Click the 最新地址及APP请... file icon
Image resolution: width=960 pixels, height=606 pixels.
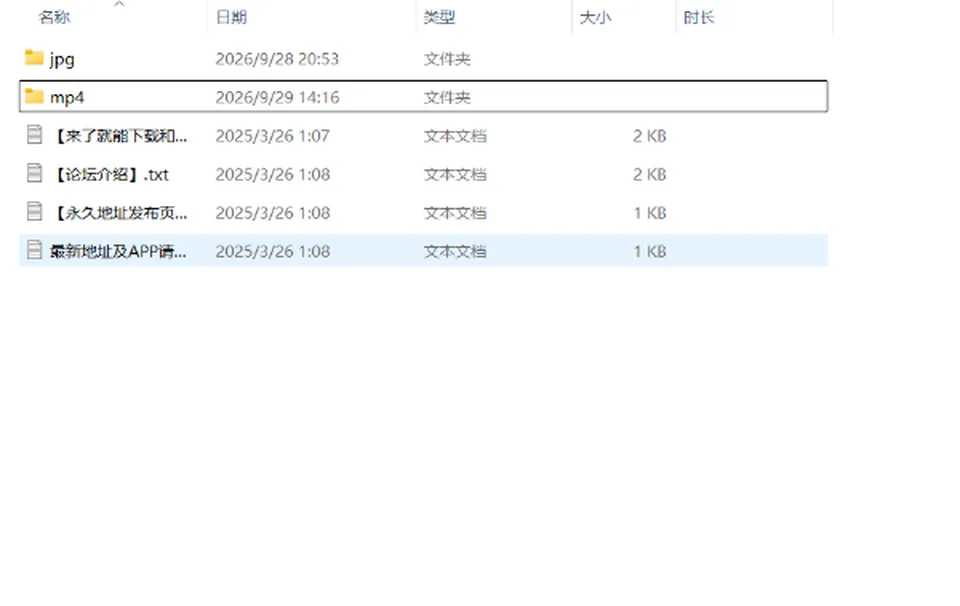coord(34,251)
